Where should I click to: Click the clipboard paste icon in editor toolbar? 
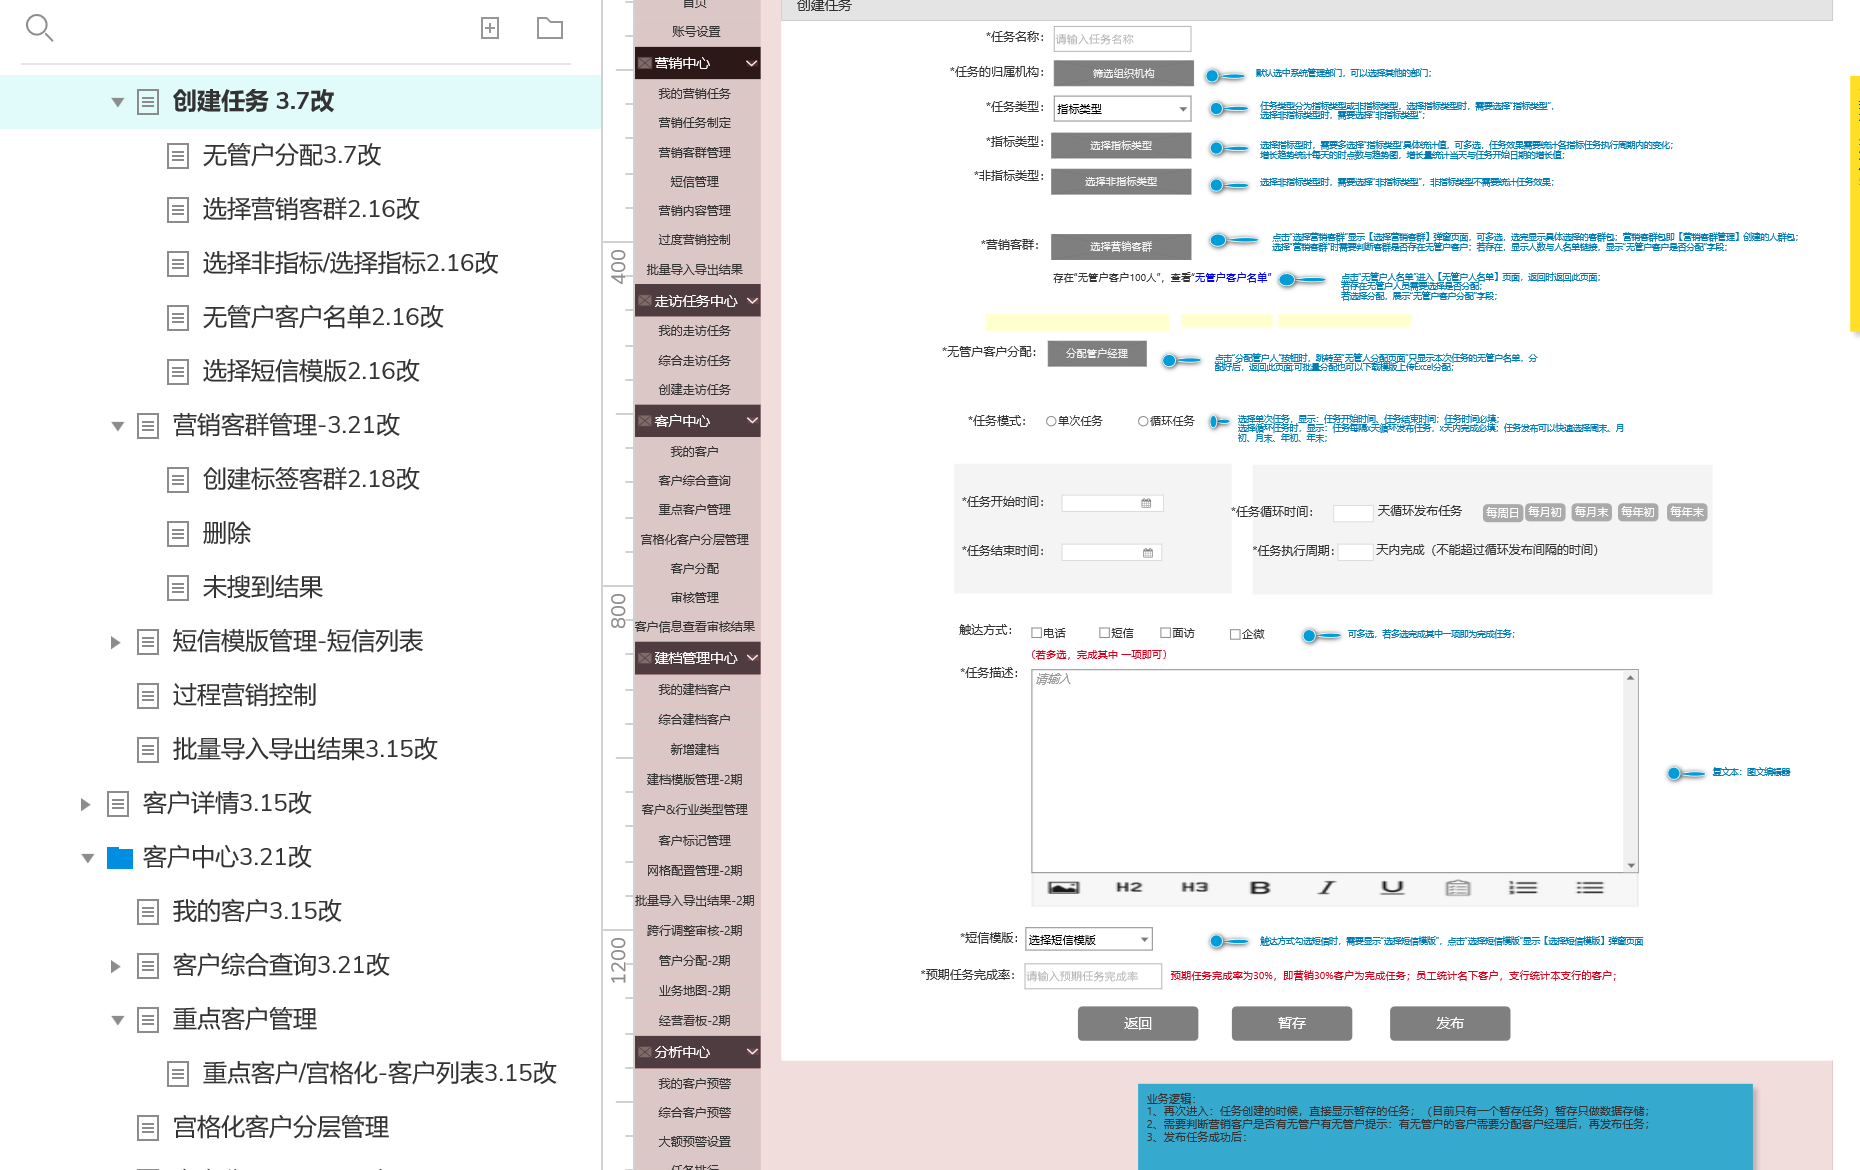1458,887
